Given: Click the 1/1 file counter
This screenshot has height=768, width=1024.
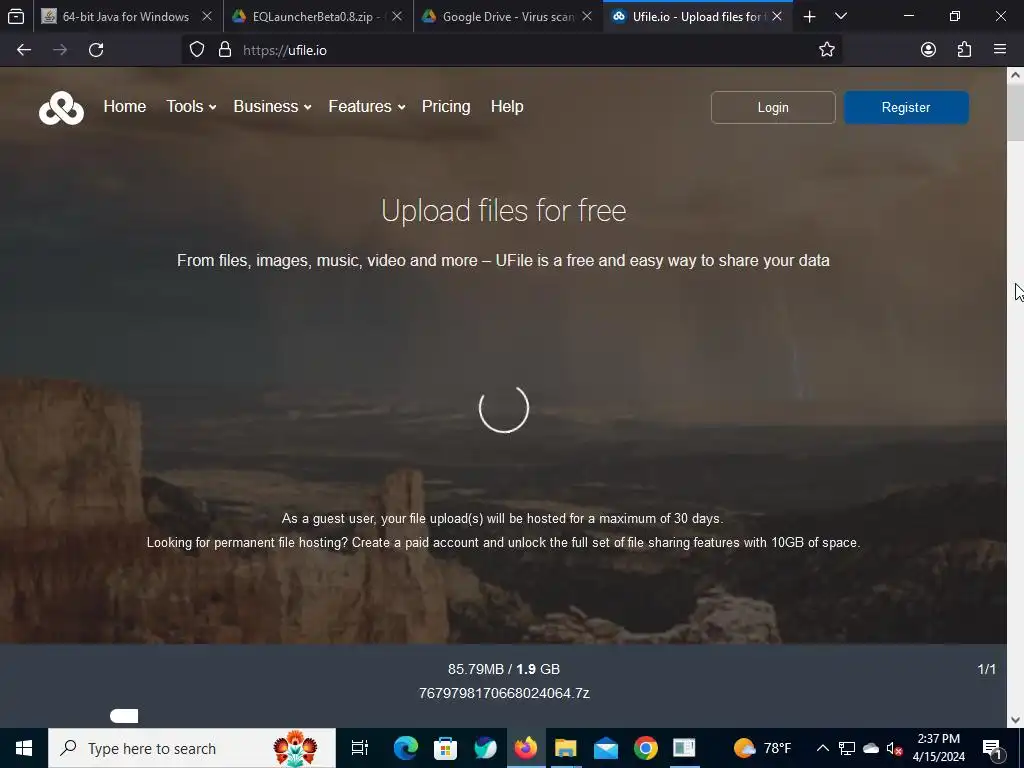Looking at the screenshot, I should coord(987,669).
